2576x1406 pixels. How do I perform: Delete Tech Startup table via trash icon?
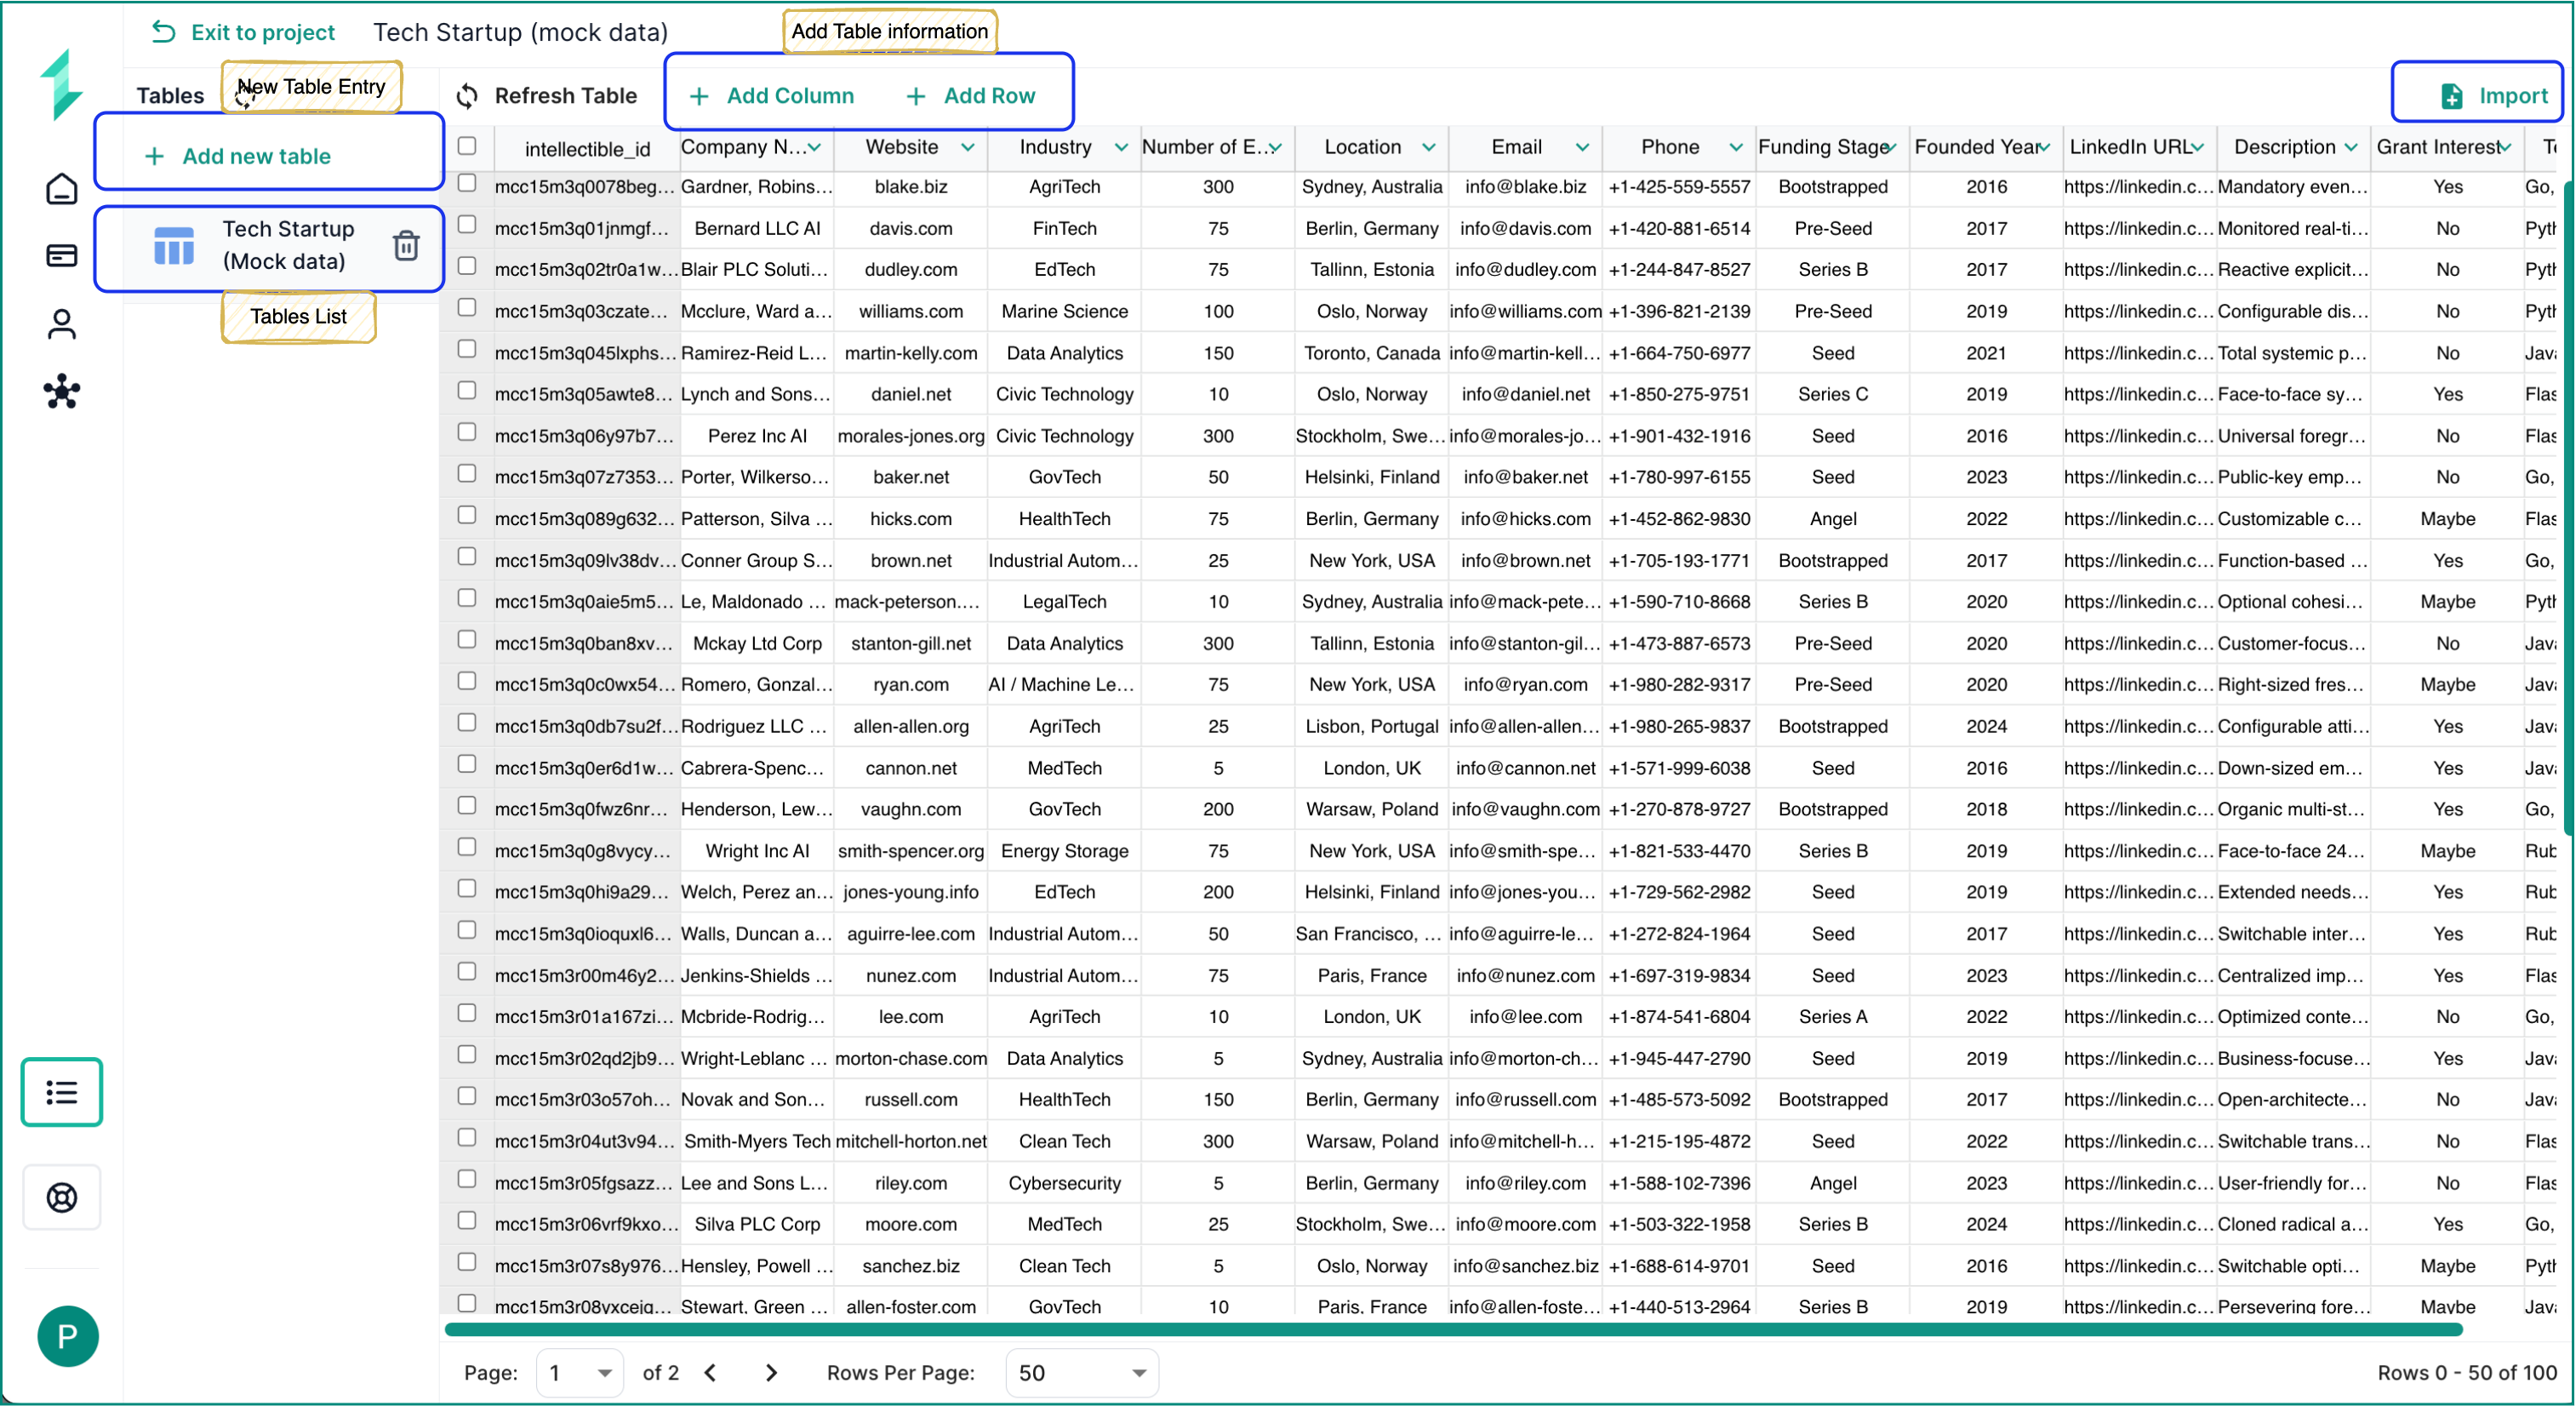pos(406,245)
